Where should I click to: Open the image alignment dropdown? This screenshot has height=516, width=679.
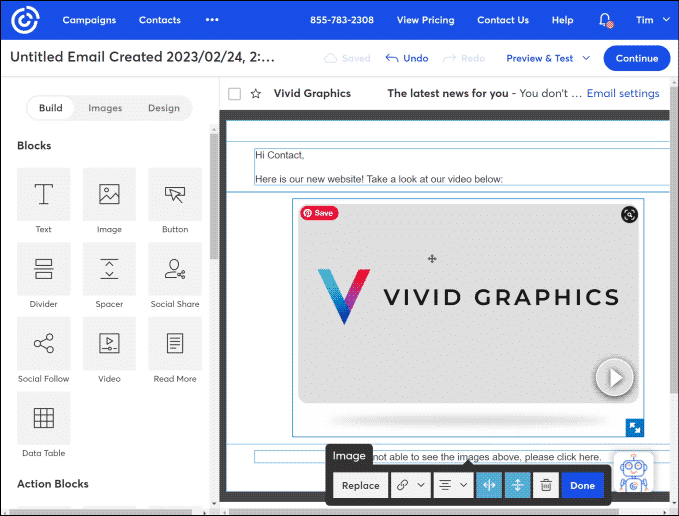pos(454,485)
